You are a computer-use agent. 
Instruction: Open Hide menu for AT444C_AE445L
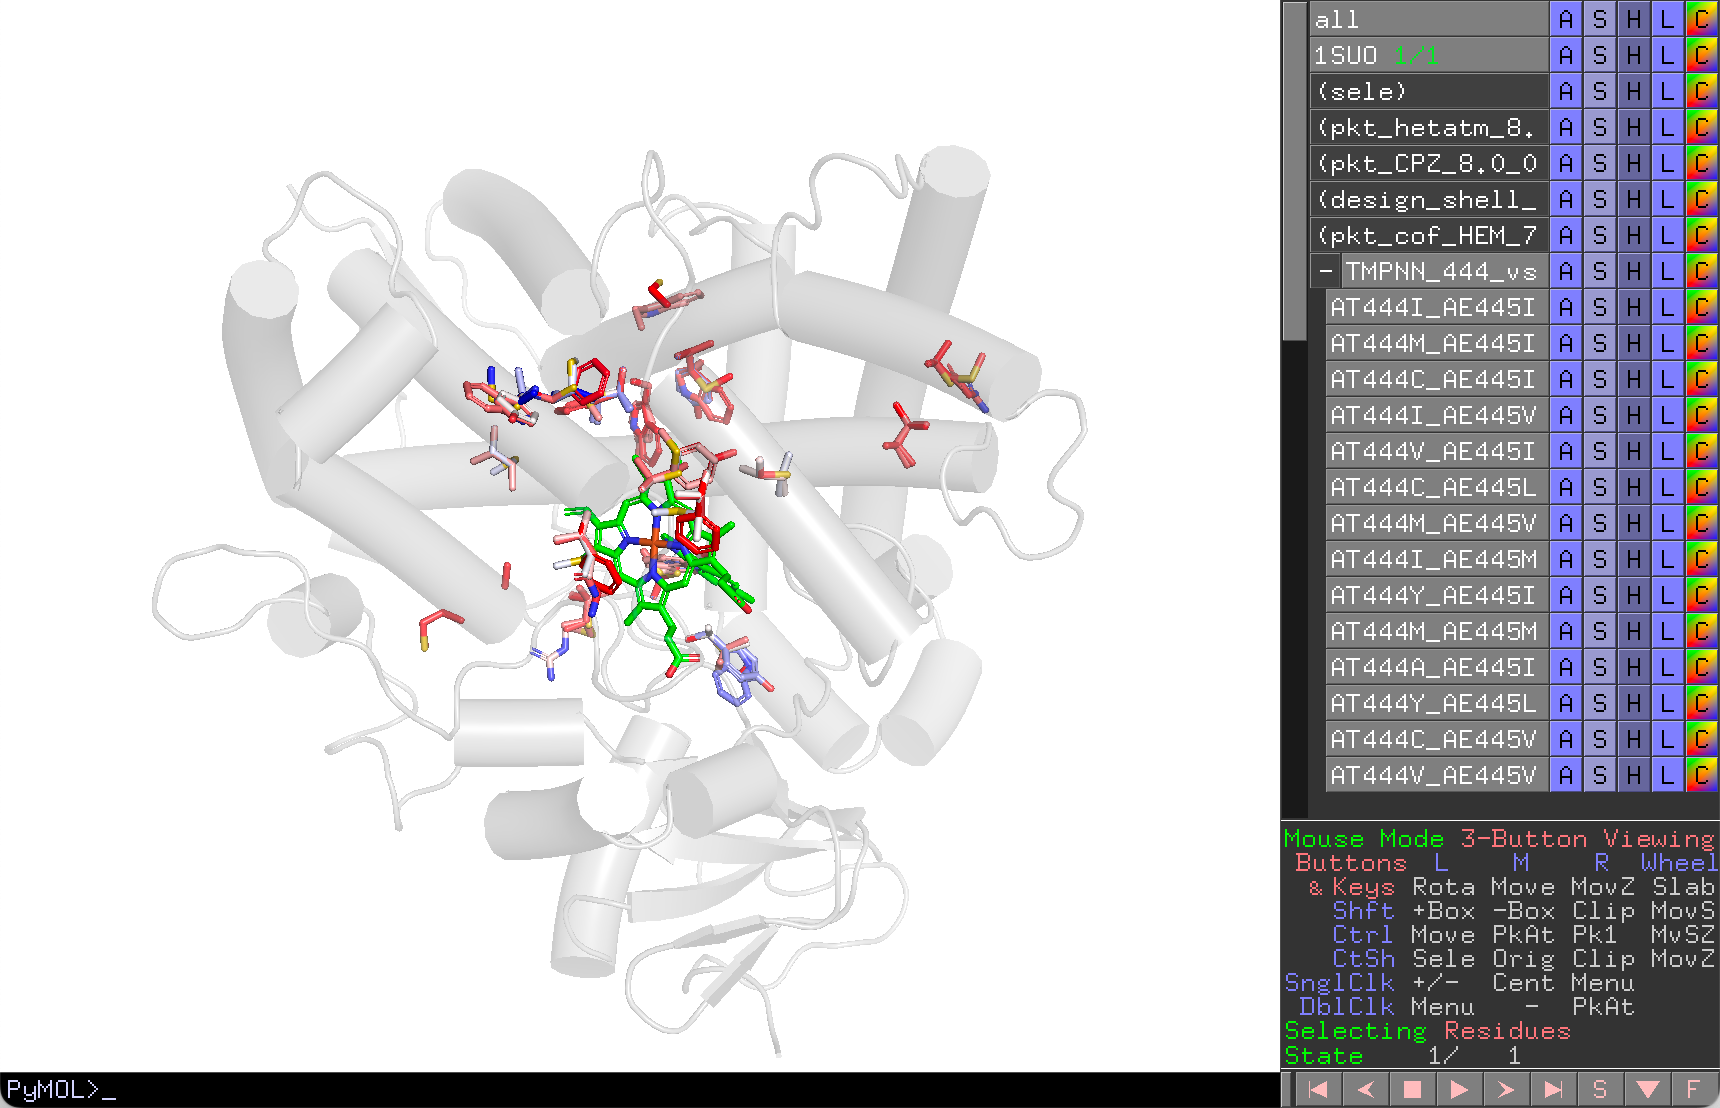(x=1634, y=487)
